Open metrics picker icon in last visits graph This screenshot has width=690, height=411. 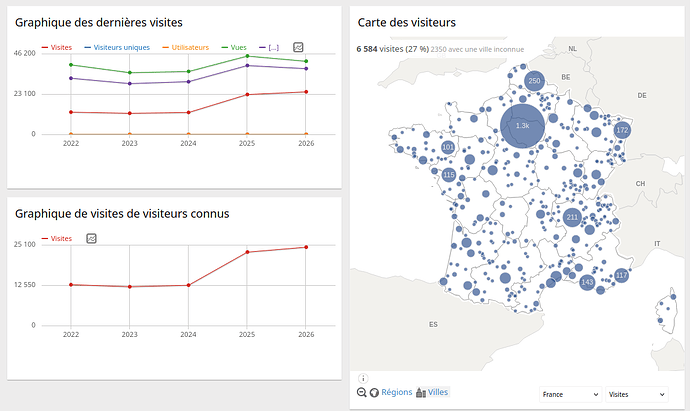pyautogui.click(x=298, y=47)
